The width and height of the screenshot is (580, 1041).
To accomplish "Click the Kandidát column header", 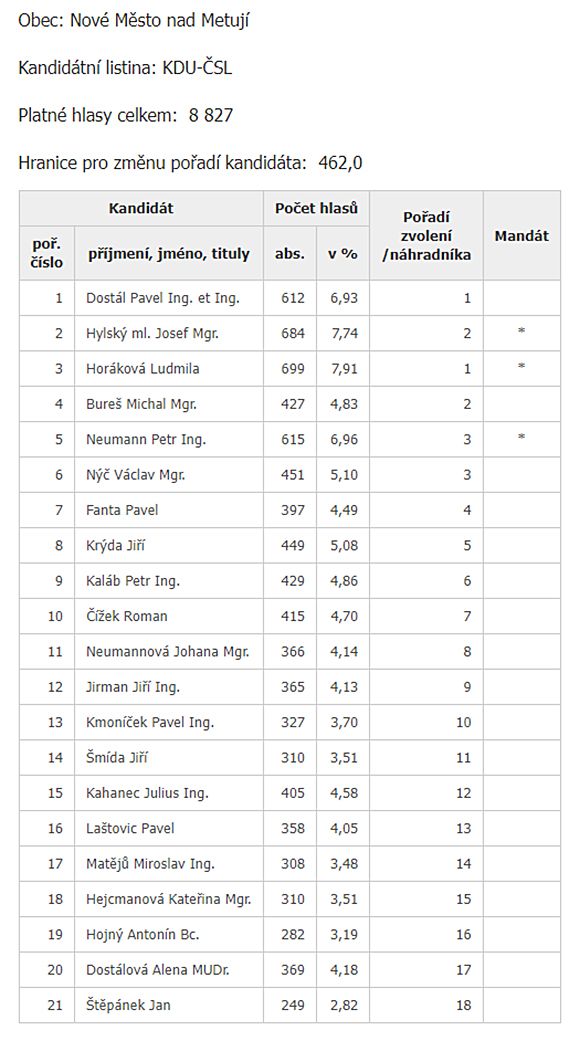I will [141, 208].
